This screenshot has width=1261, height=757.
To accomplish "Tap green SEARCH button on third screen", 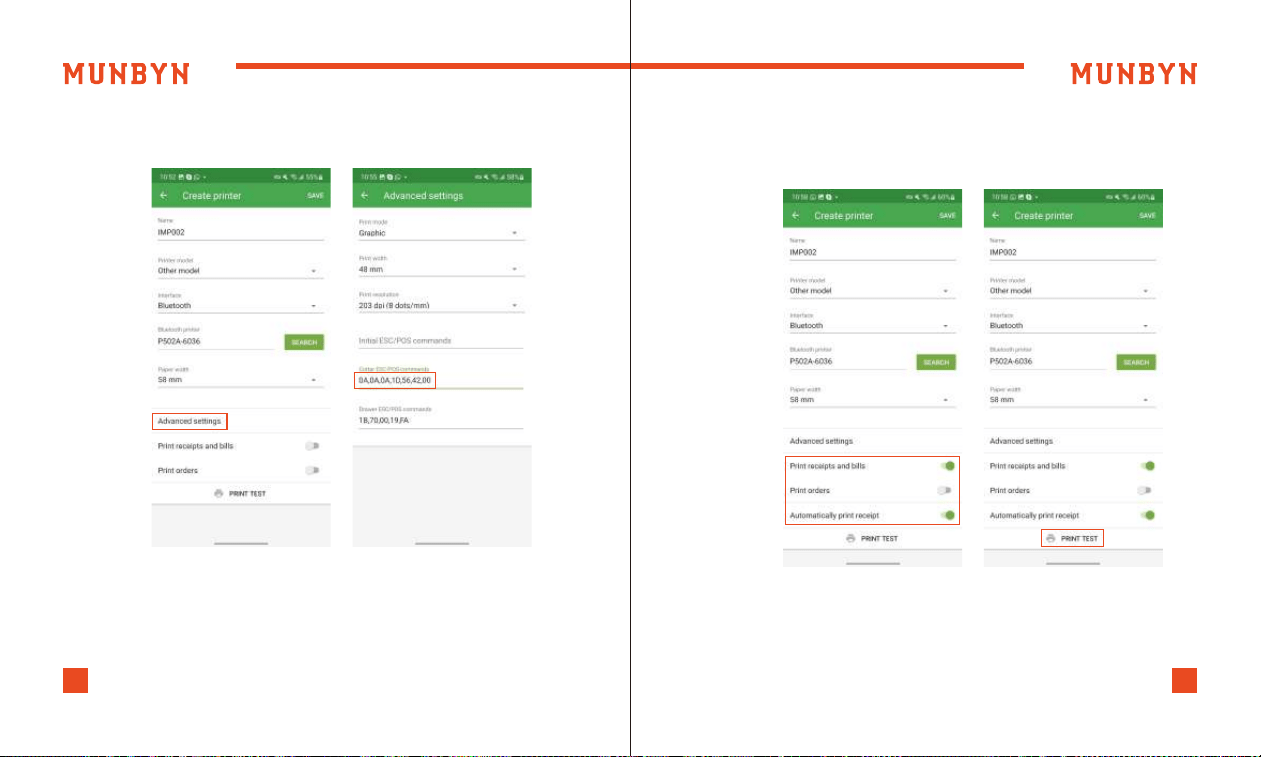I will [936, 362].
